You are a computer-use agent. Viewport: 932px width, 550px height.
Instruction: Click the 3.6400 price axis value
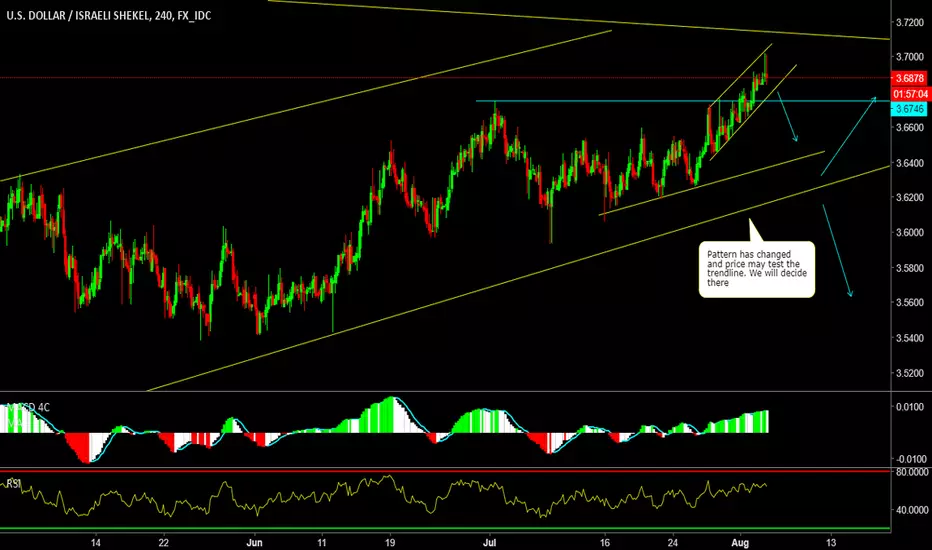[x=909, y=163]
